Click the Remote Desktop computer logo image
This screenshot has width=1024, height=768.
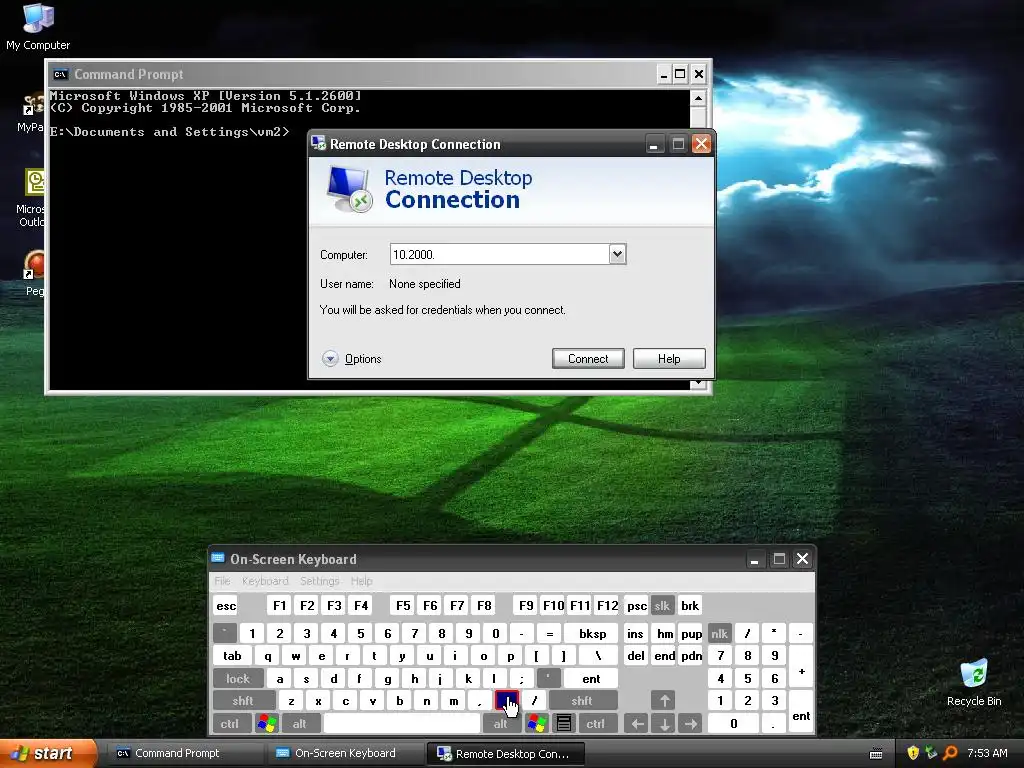350,189
